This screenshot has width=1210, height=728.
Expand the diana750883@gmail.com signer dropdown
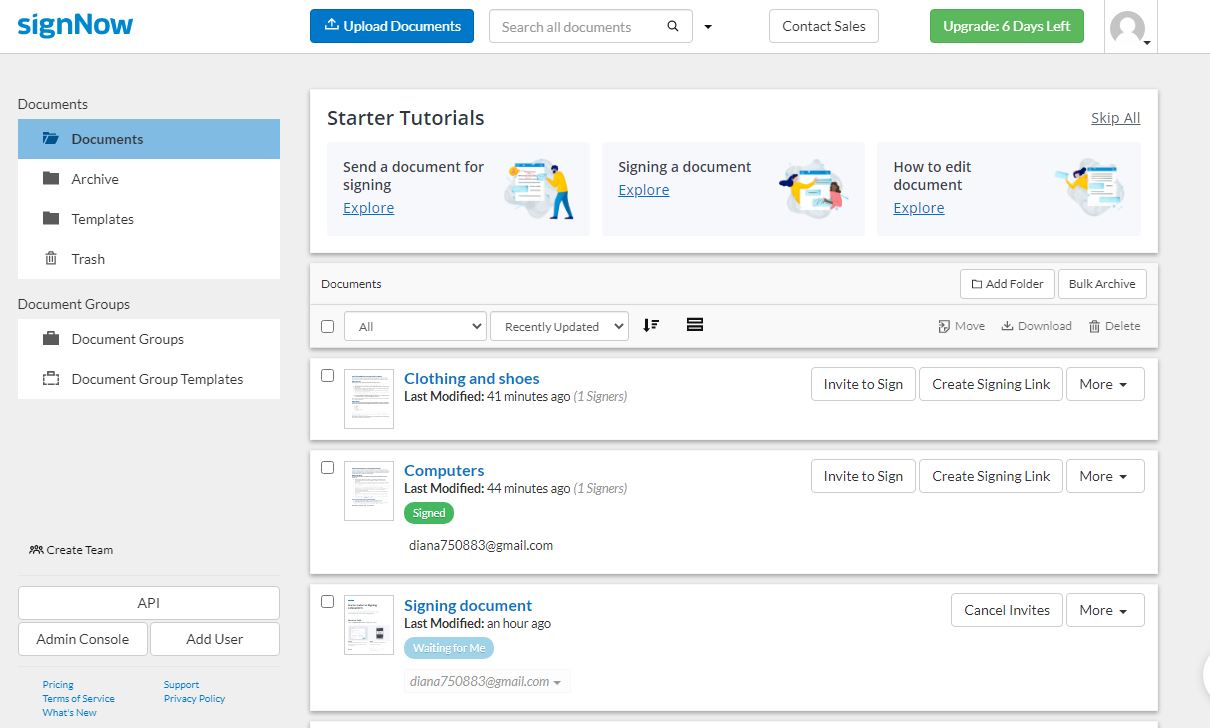(487, 681)
